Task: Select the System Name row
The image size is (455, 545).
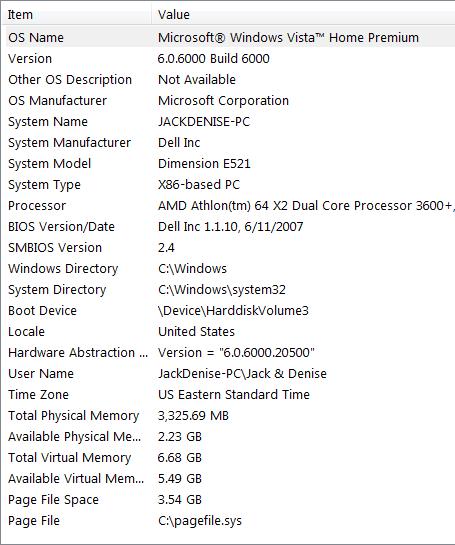Action: coord(228,122)
